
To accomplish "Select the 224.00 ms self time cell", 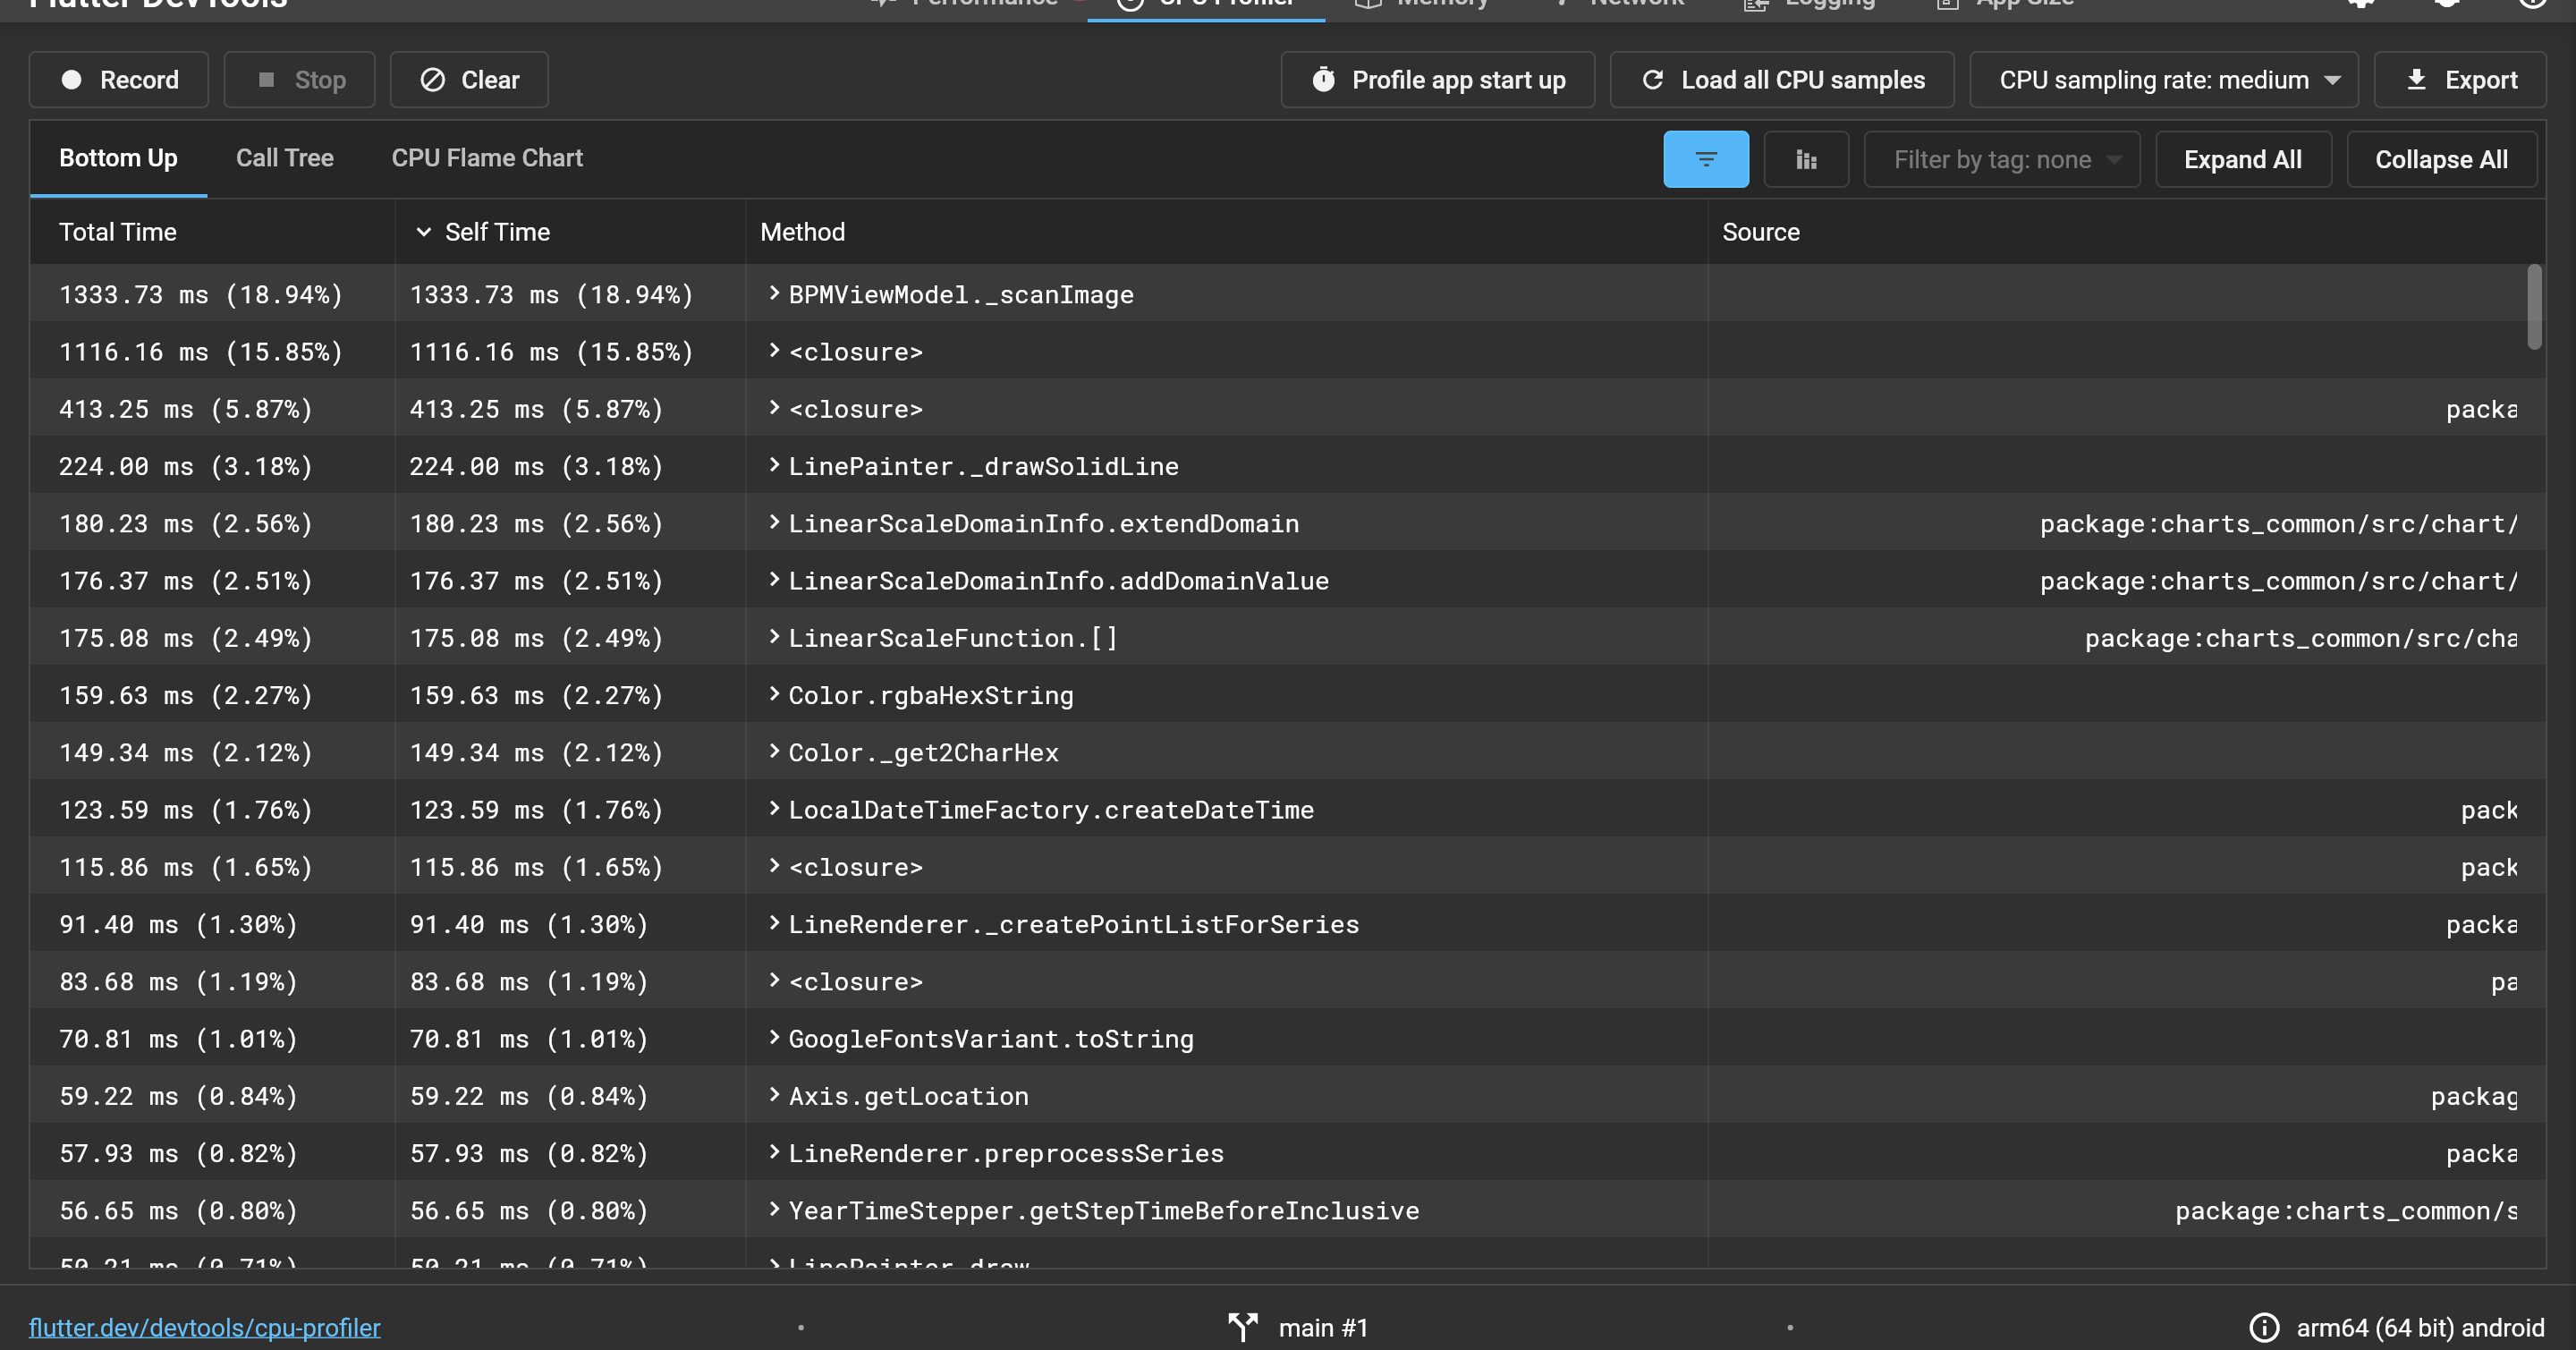I will pos(536,466).
